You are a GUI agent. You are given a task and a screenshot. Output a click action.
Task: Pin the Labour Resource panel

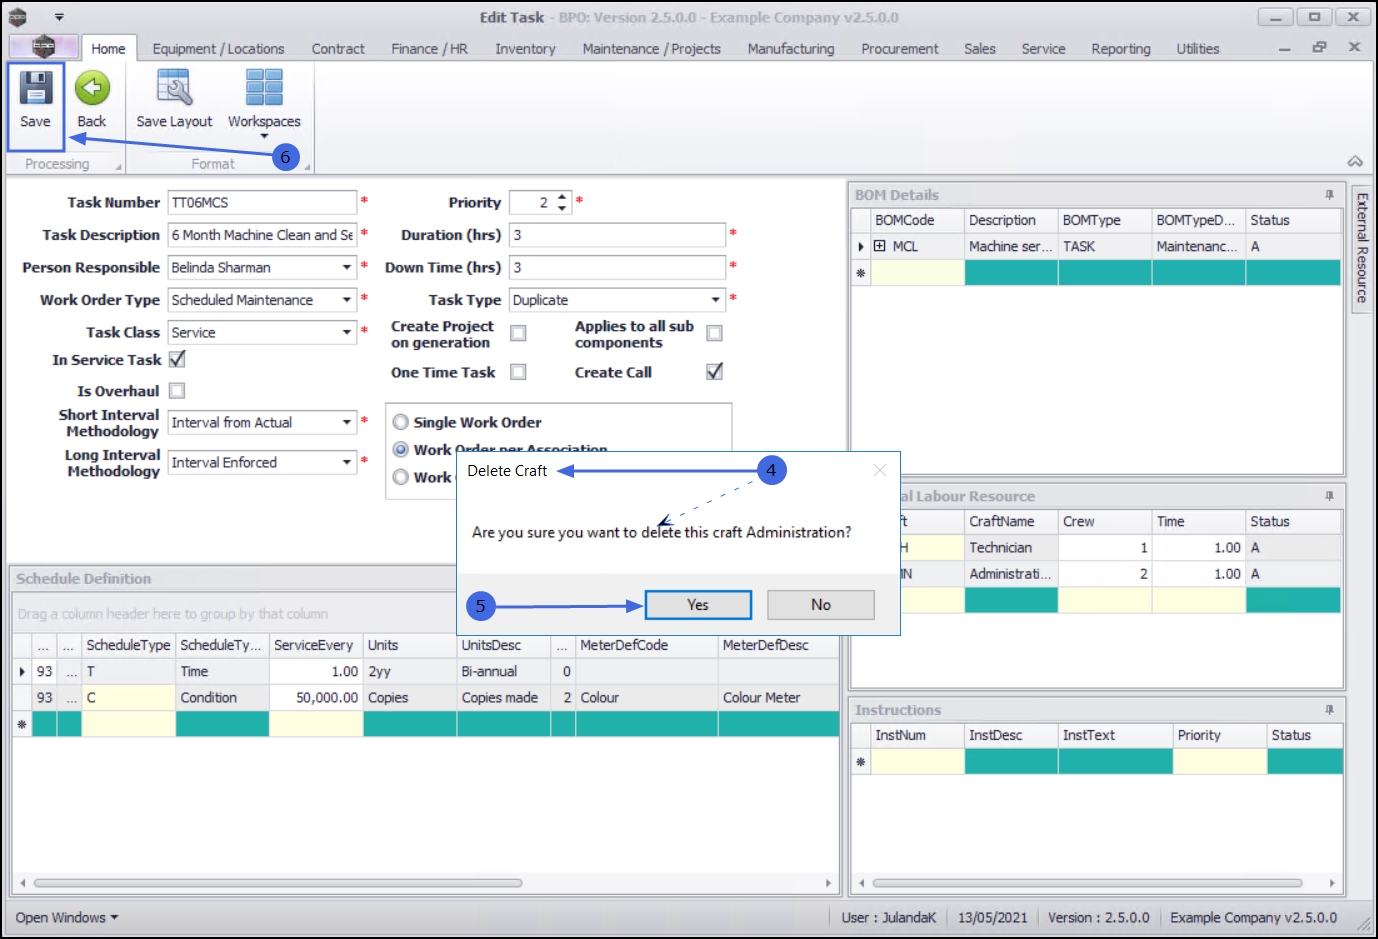pyautogui.click(x=1329, y=496)
